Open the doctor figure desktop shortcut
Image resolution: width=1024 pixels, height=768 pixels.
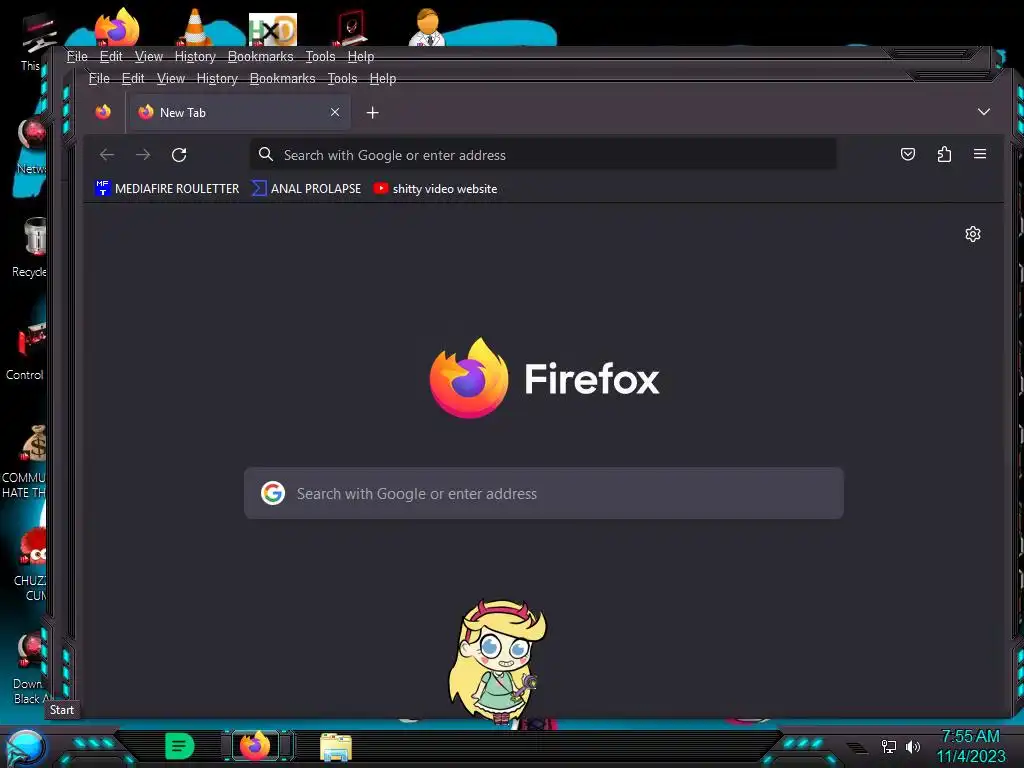pyautogui.click(x=427, y=27)
